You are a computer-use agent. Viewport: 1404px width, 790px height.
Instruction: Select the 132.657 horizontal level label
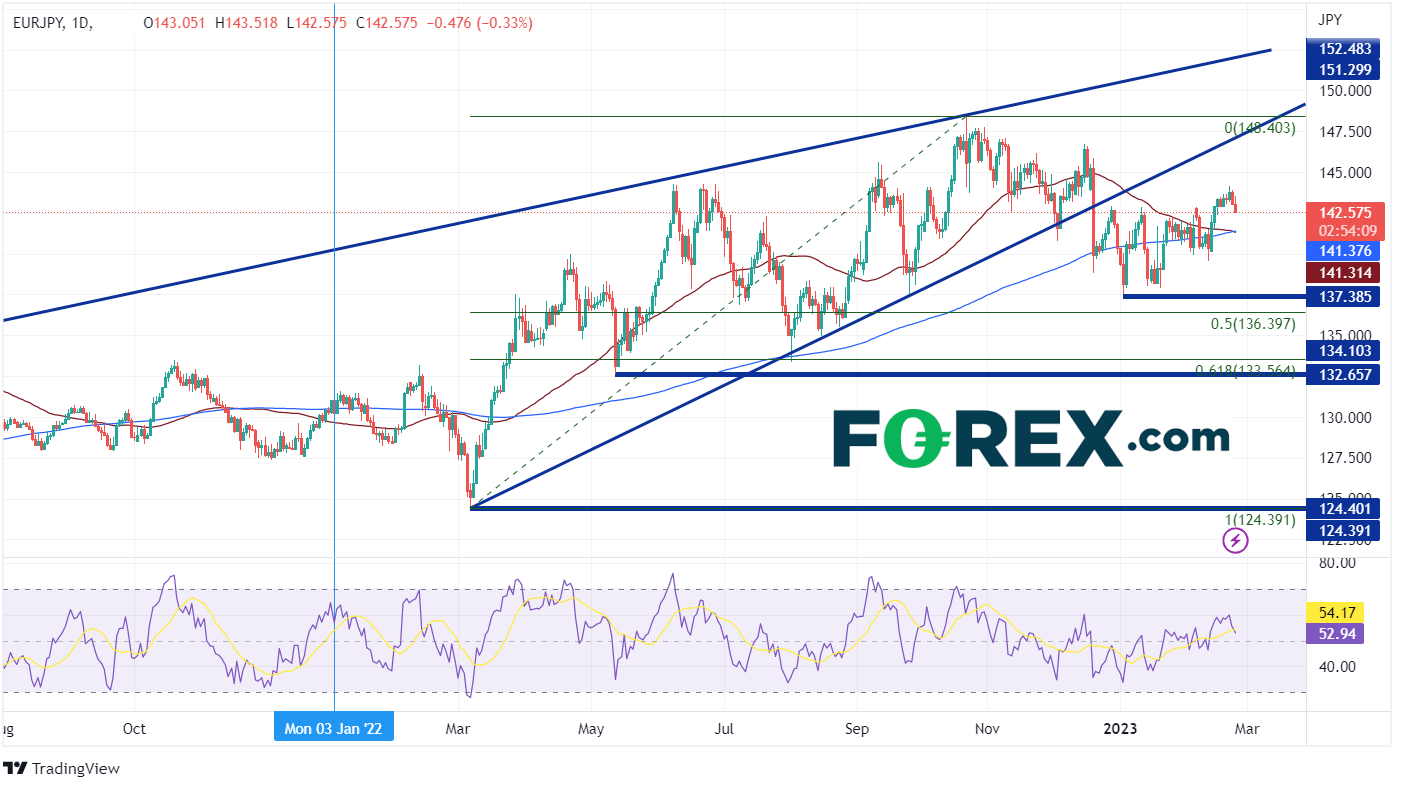[1344, 374]
